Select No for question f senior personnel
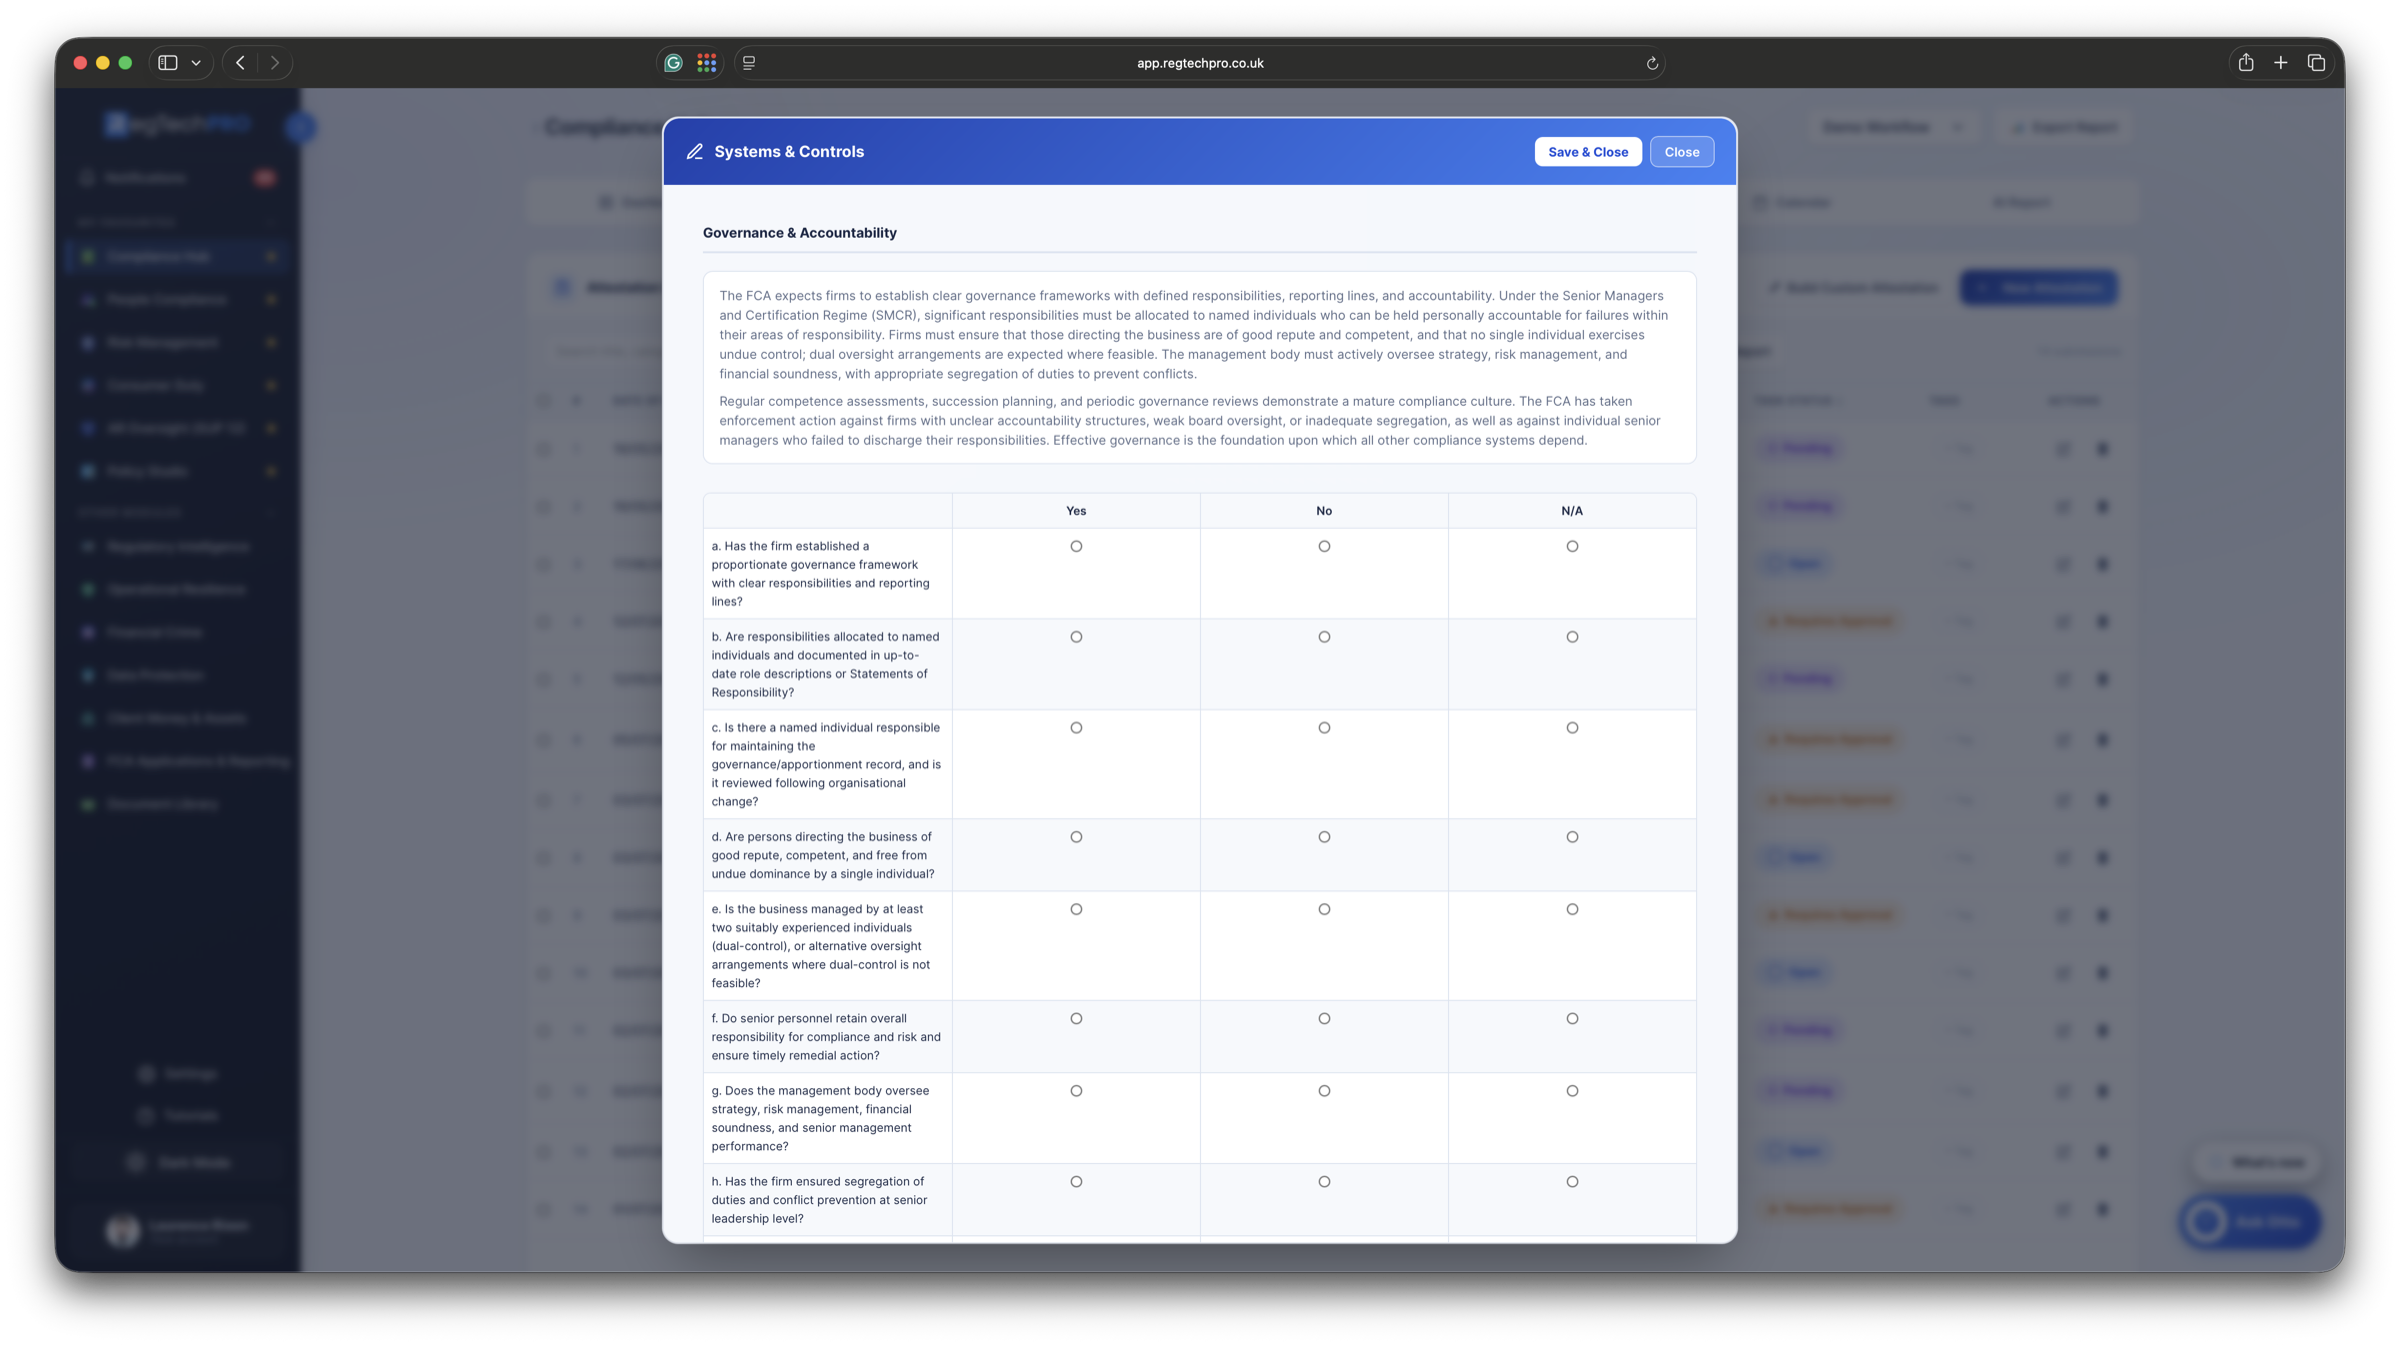The image size is (2400, 1345). tap(1324, 1018)
